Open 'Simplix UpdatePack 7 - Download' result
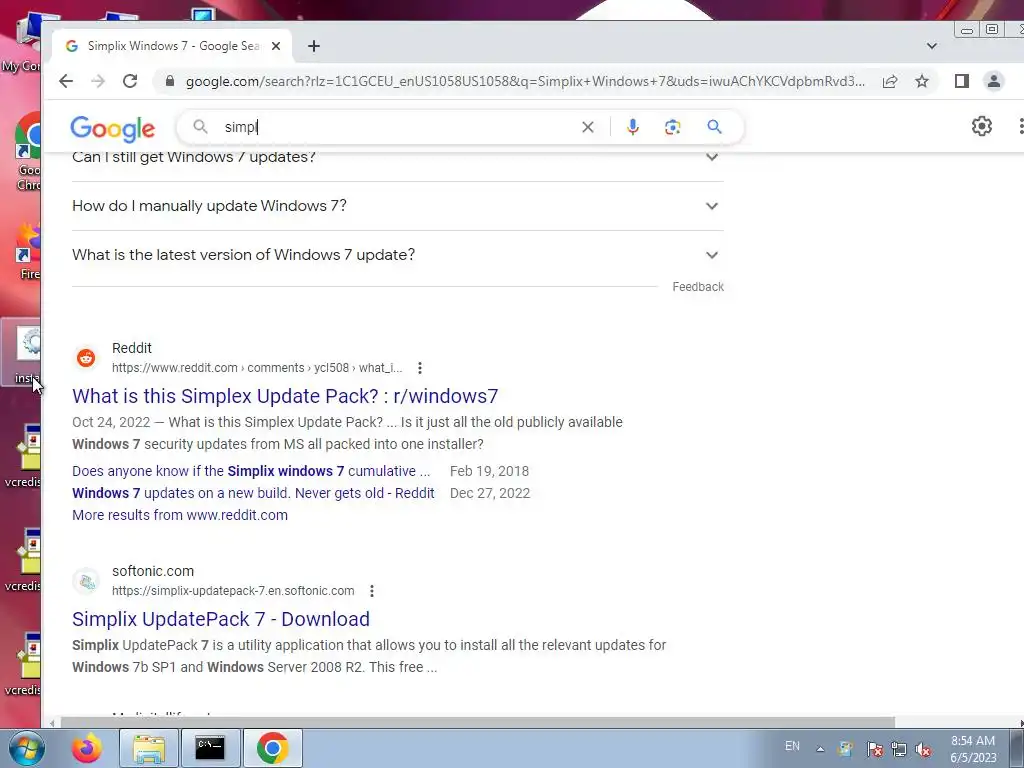1024x768 pixels. (x=221, y=619)
